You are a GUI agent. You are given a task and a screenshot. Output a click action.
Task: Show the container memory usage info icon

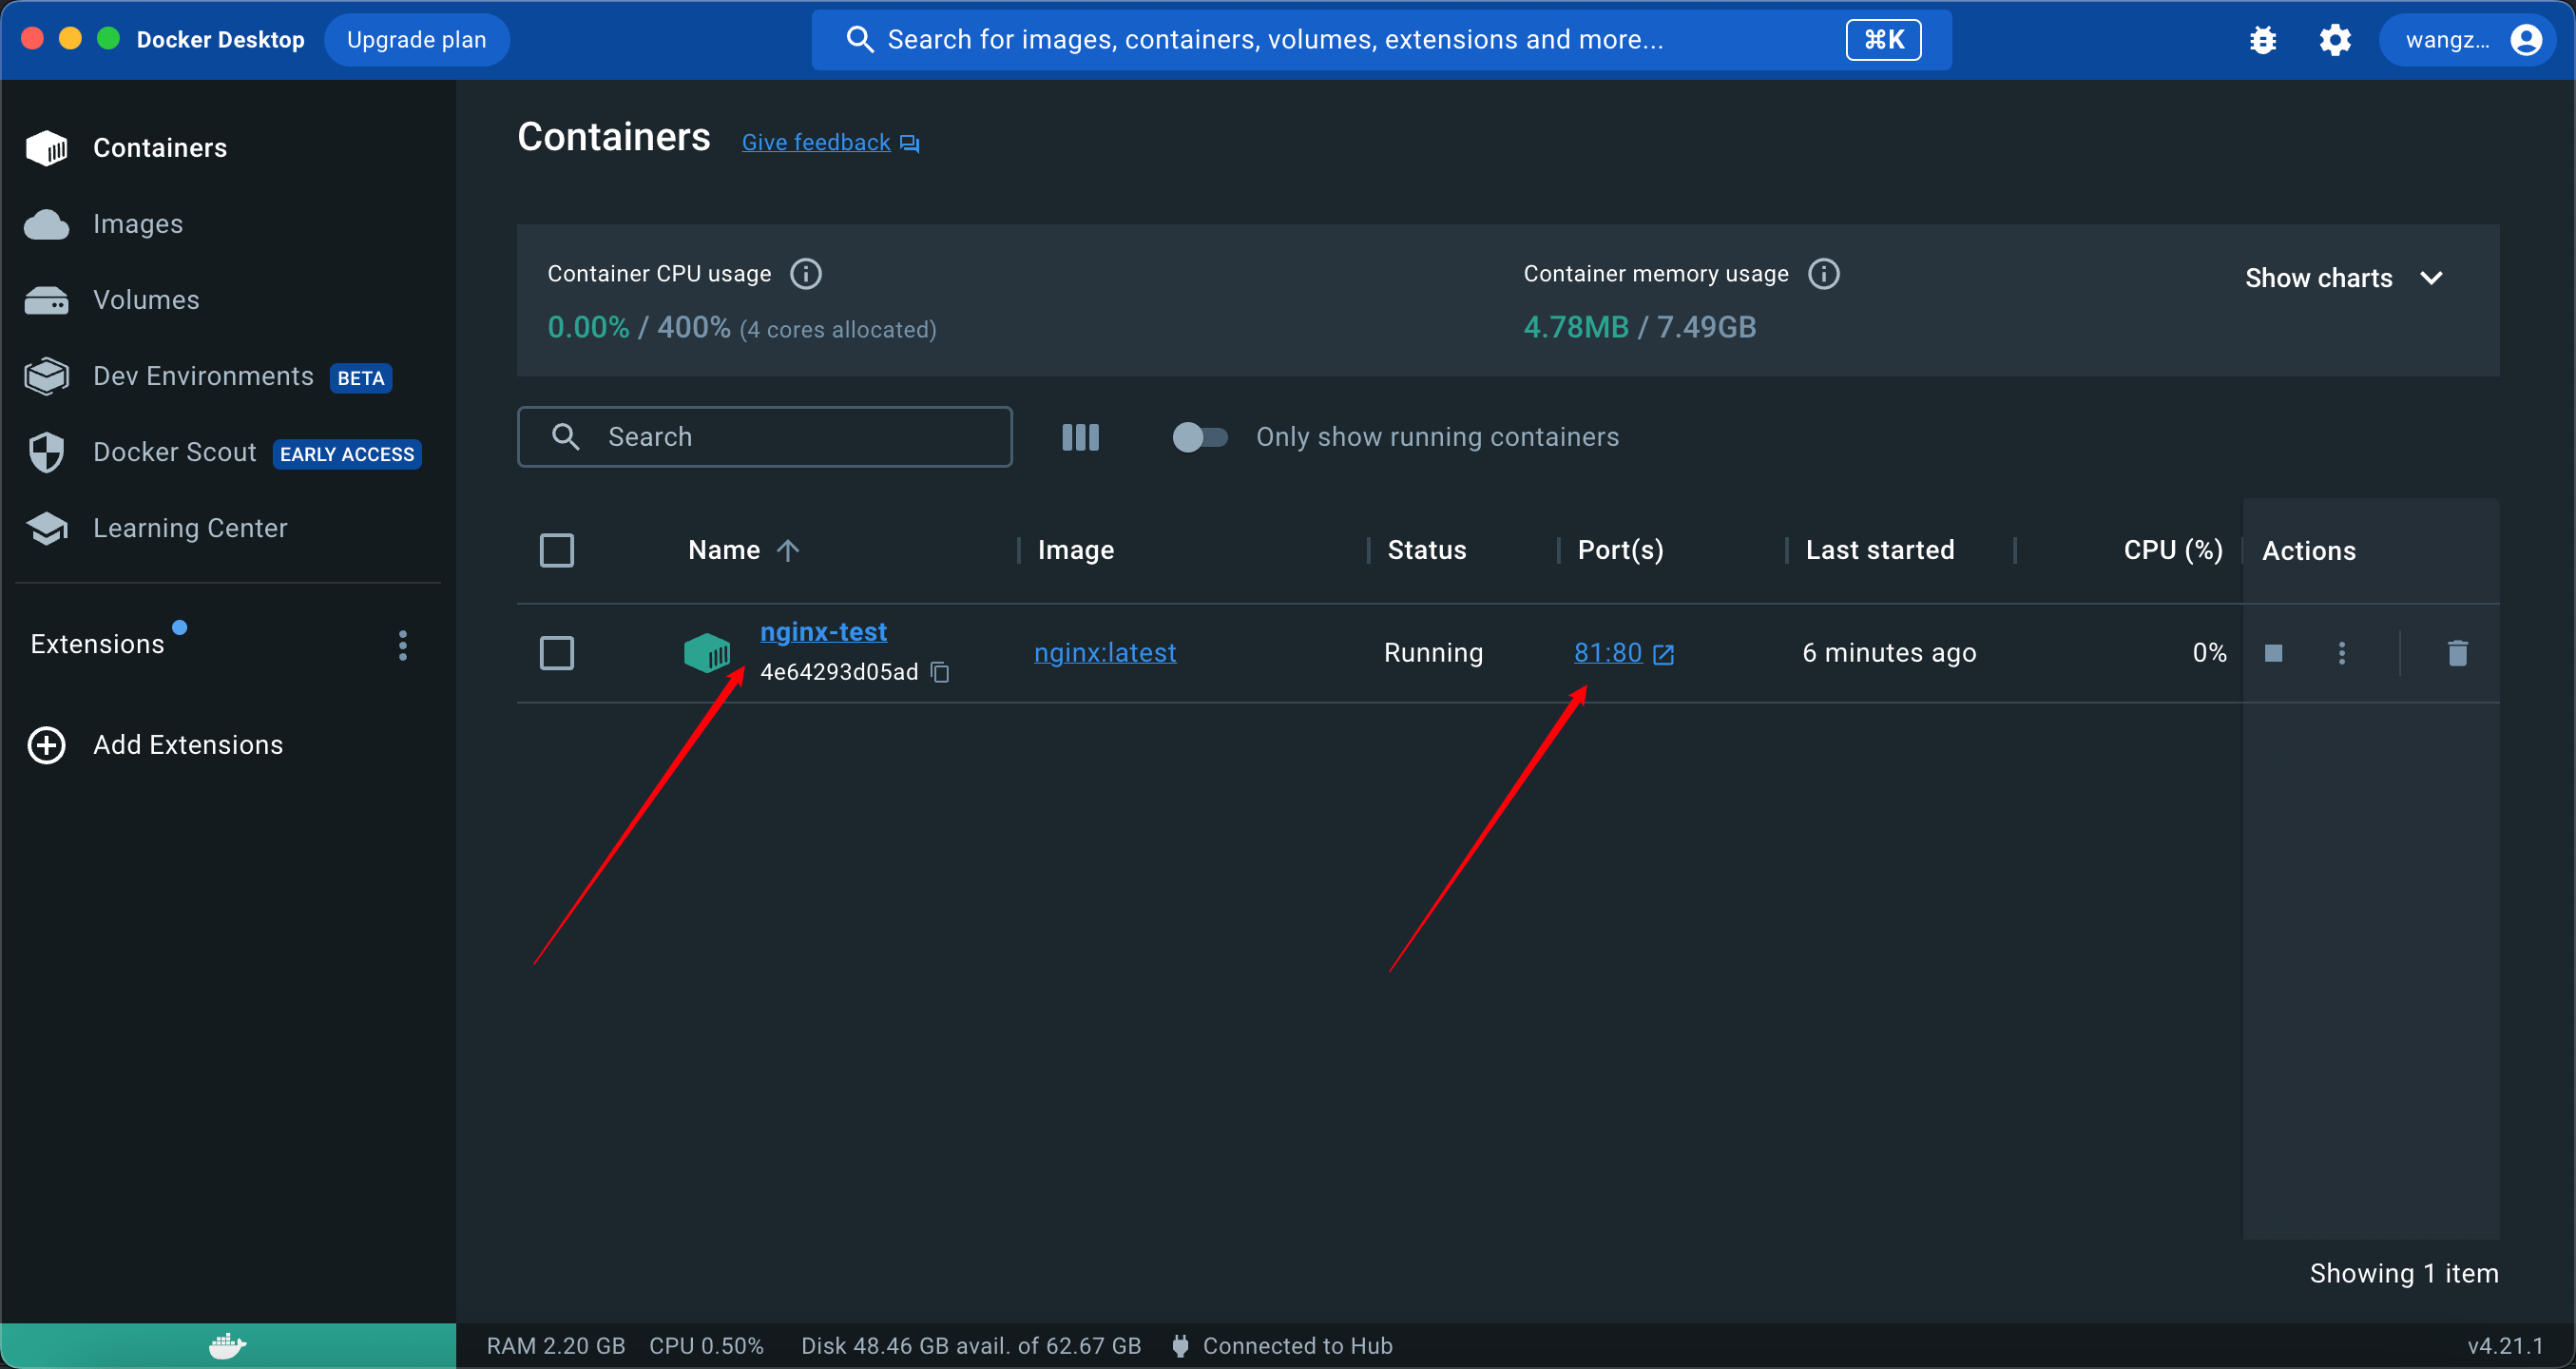coord(1823,274)
